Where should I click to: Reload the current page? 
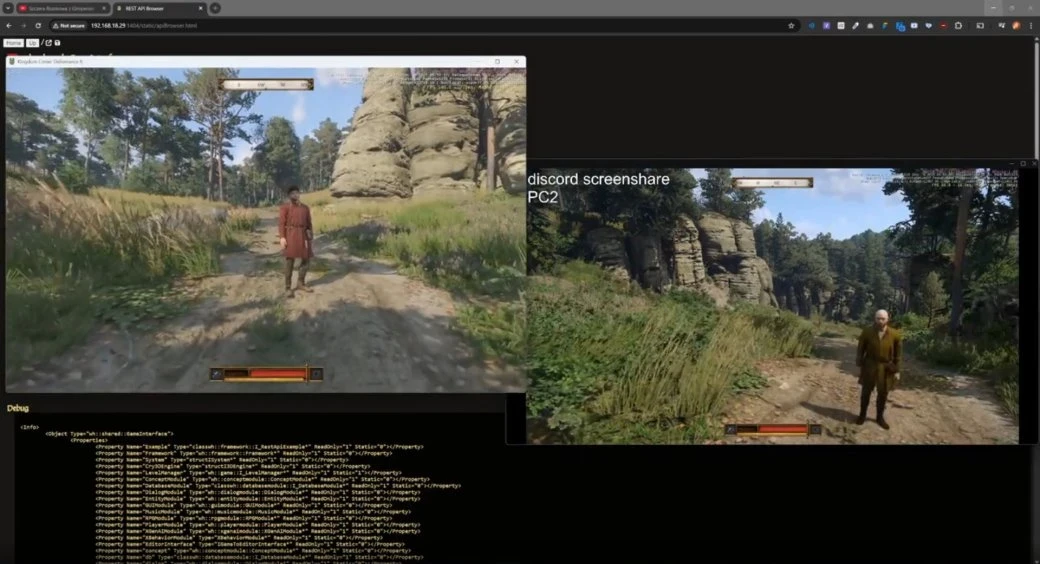(38, 25)
